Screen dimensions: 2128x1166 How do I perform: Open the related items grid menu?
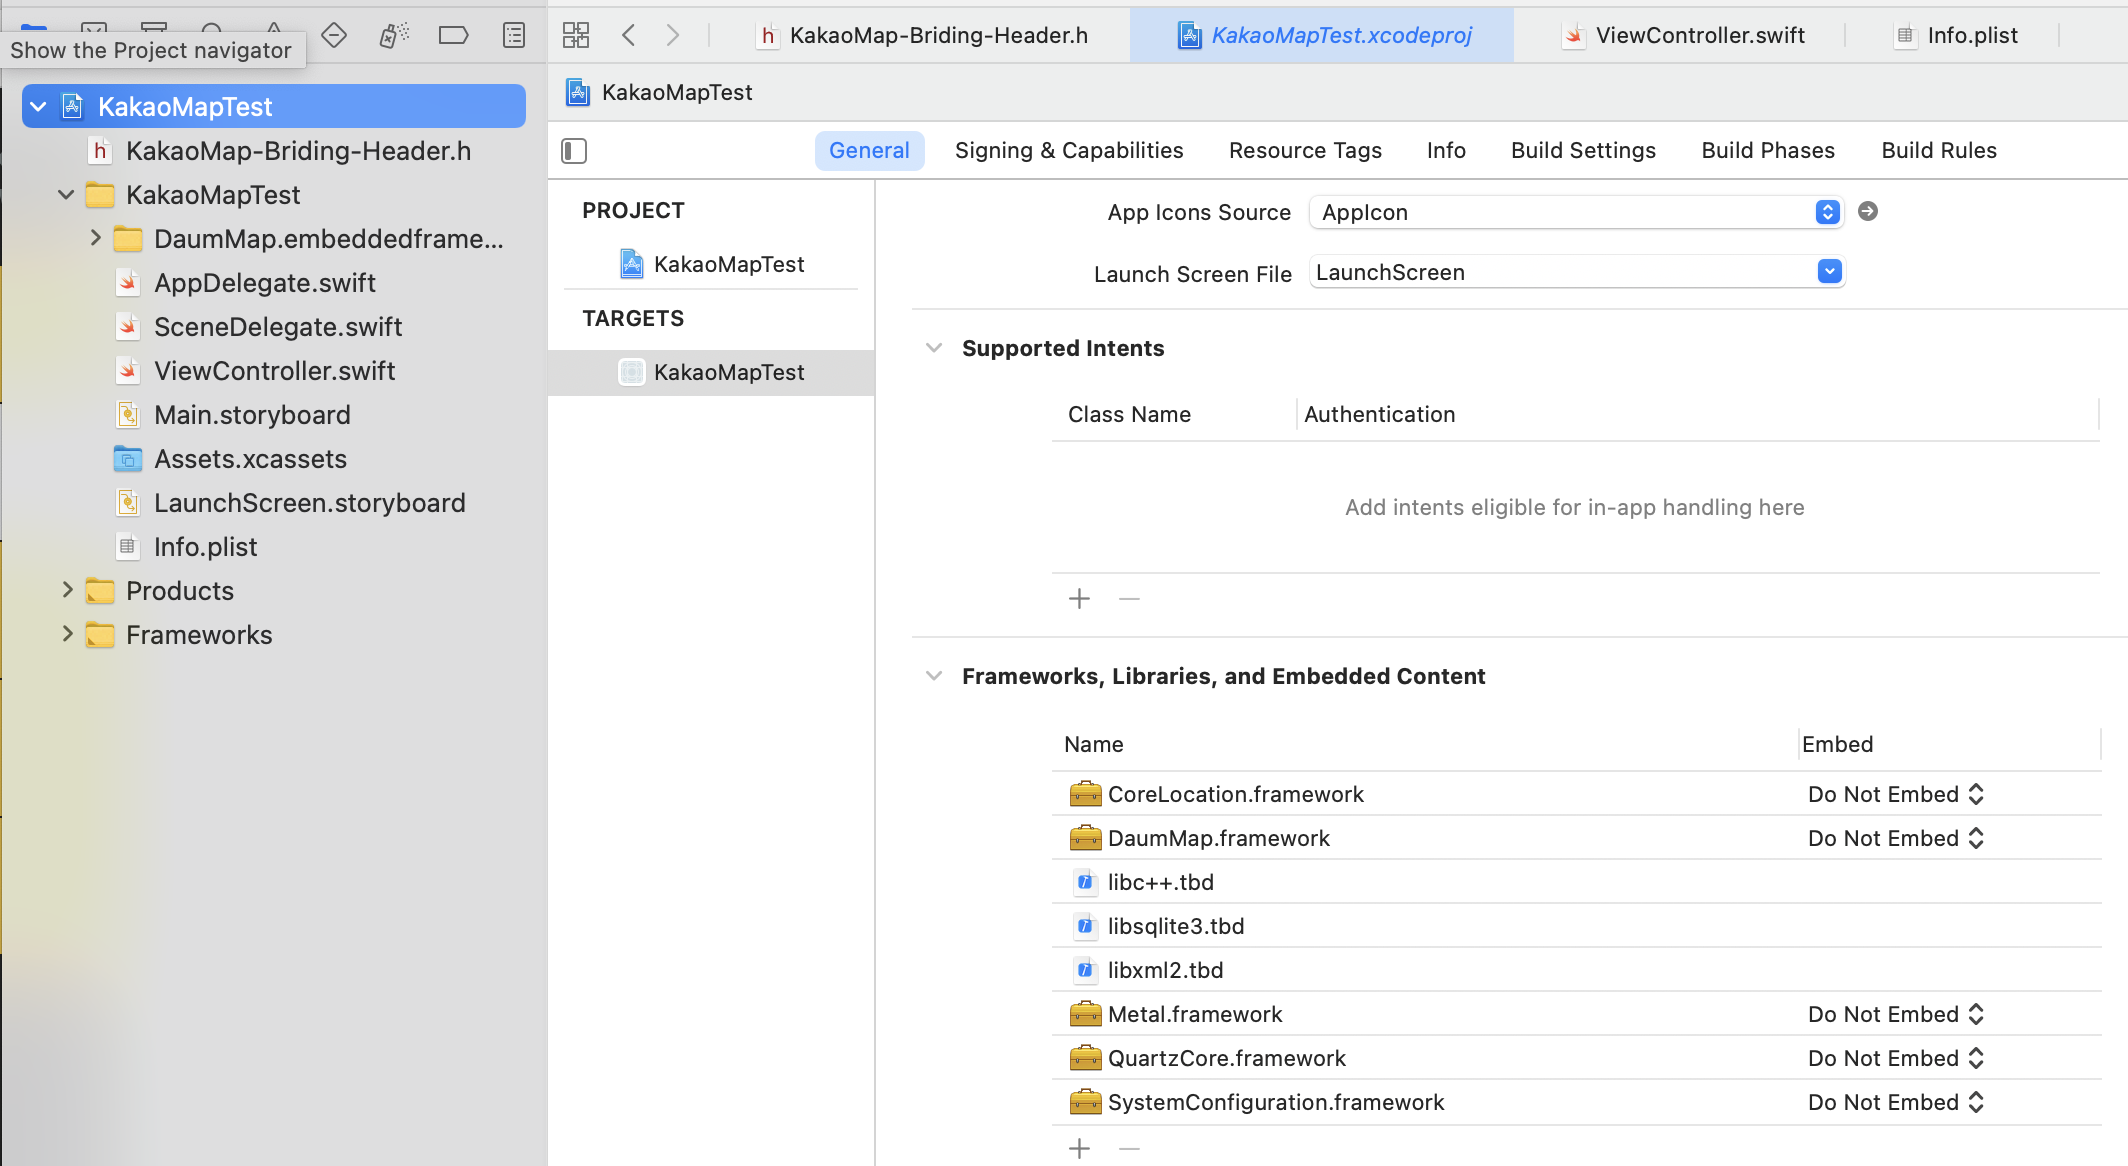[576, 36]
